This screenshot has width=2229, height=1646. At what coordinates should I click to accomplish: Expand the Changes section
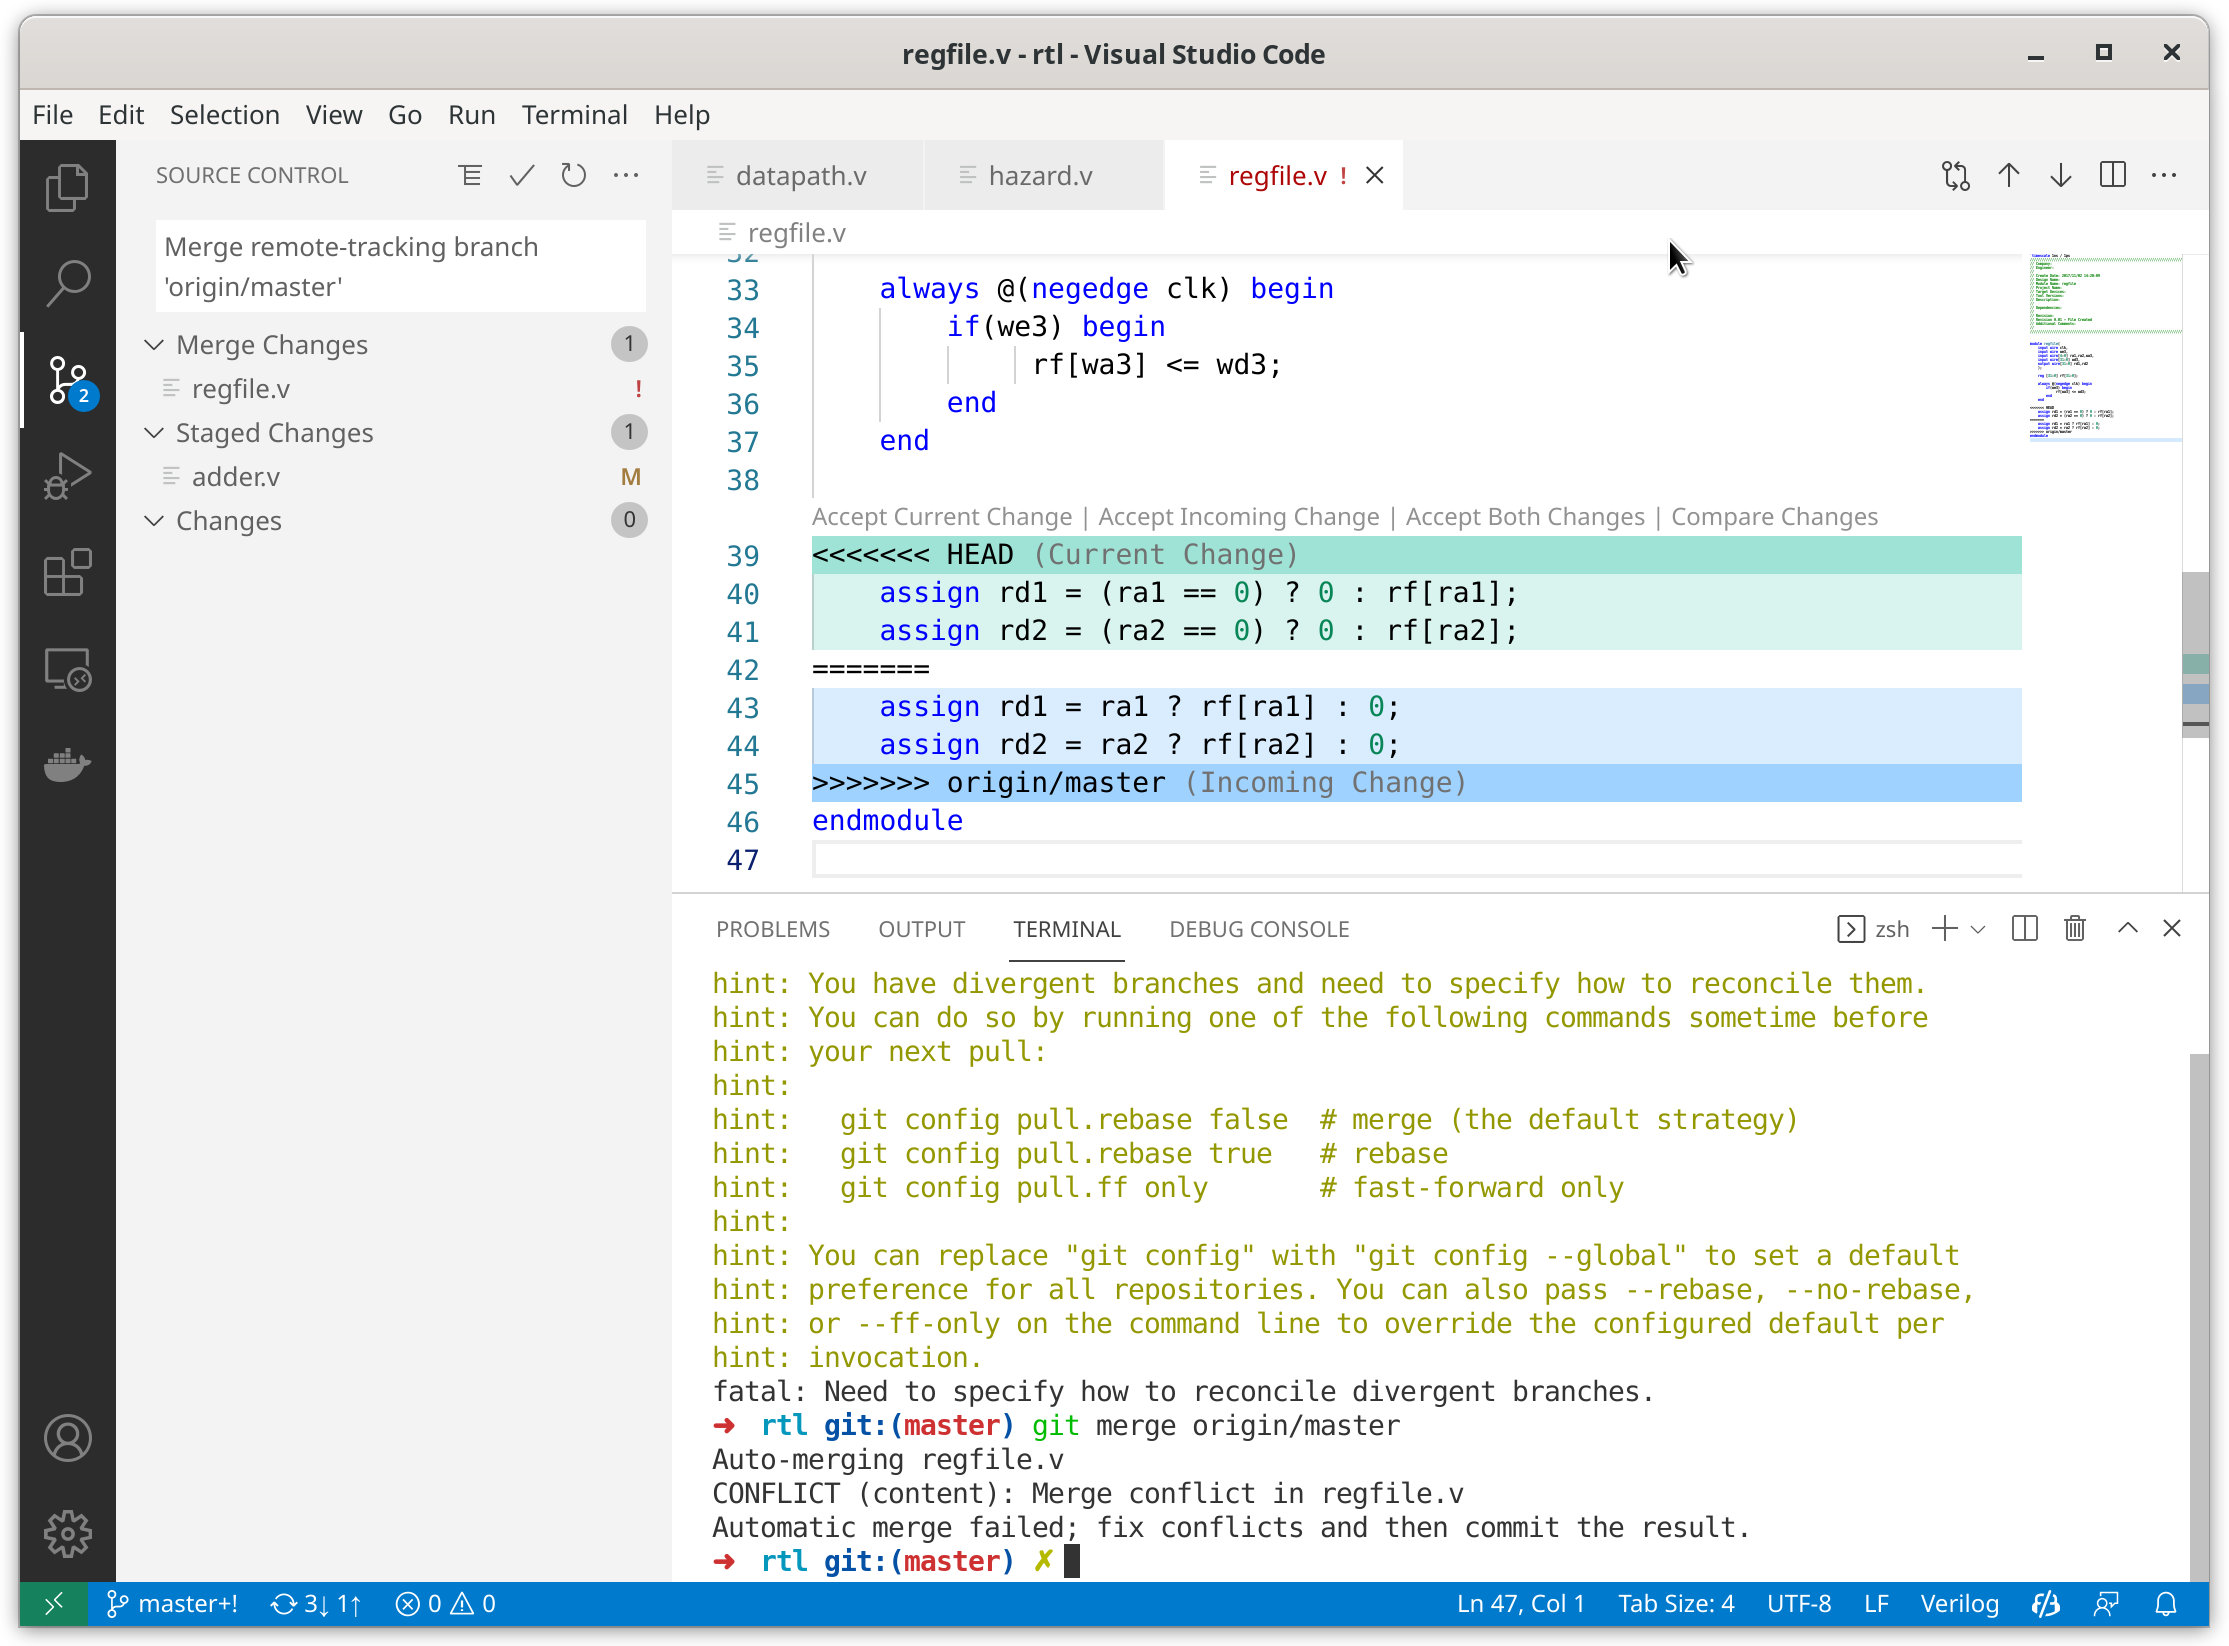[228, 519]
